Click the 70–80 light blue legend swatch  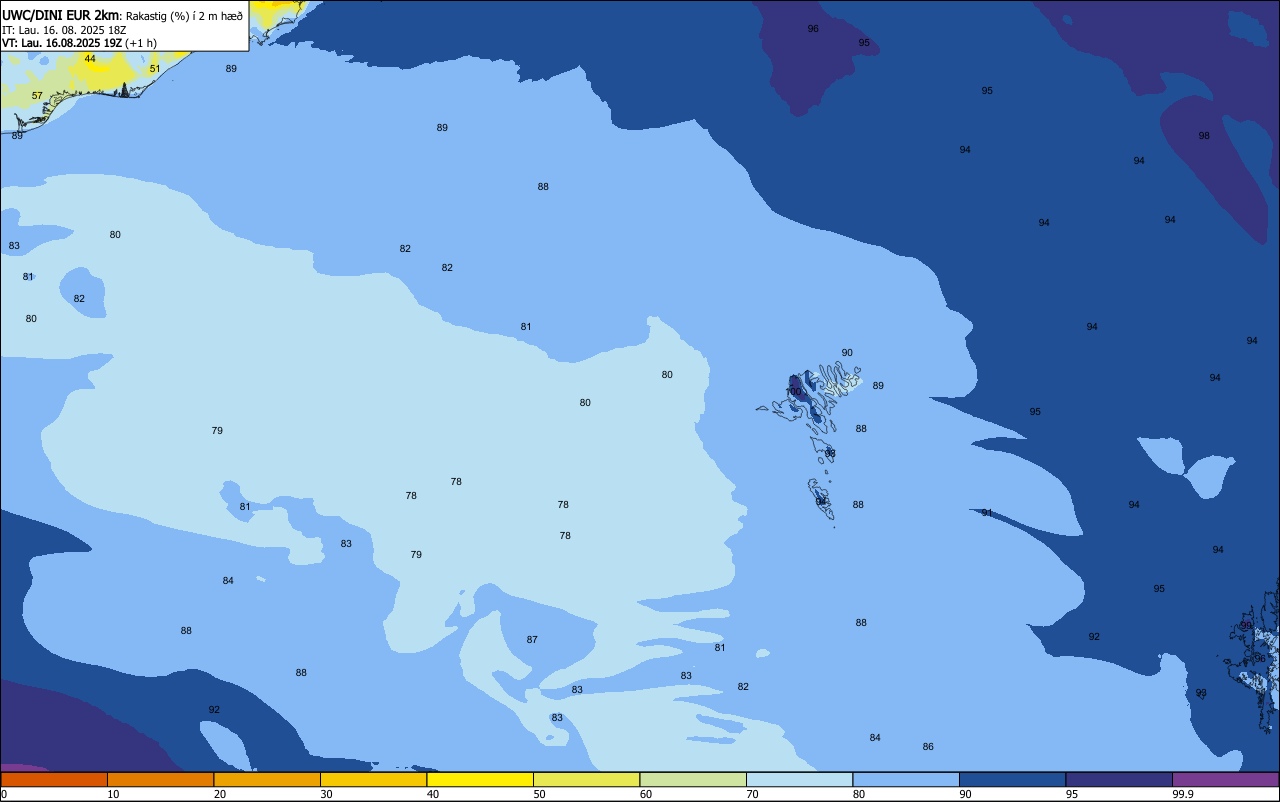799,779
